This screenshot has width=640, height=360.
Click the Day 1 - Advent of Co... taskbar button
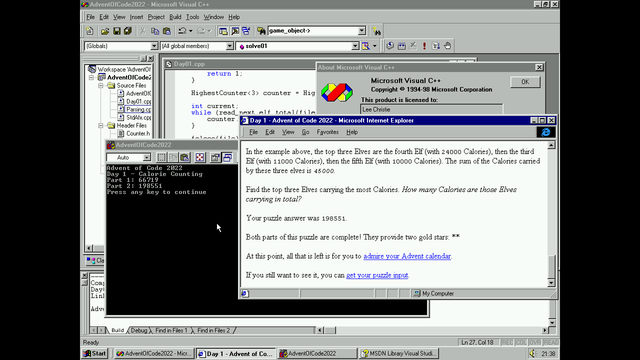click(236, 353)
